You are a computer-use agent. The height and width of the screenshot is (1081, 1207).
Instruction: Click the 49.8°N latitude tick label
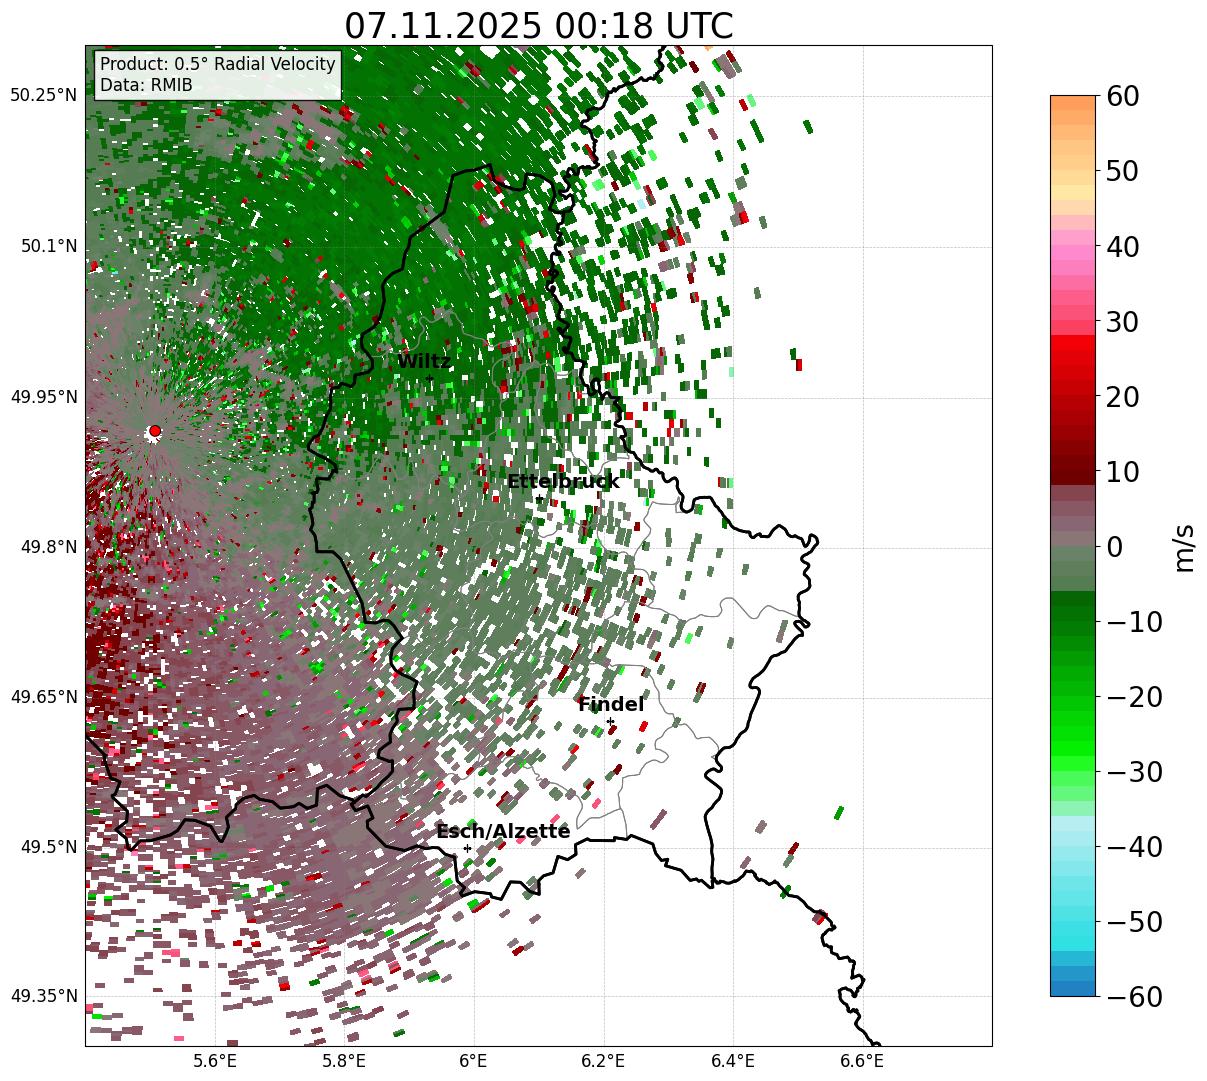48,547
